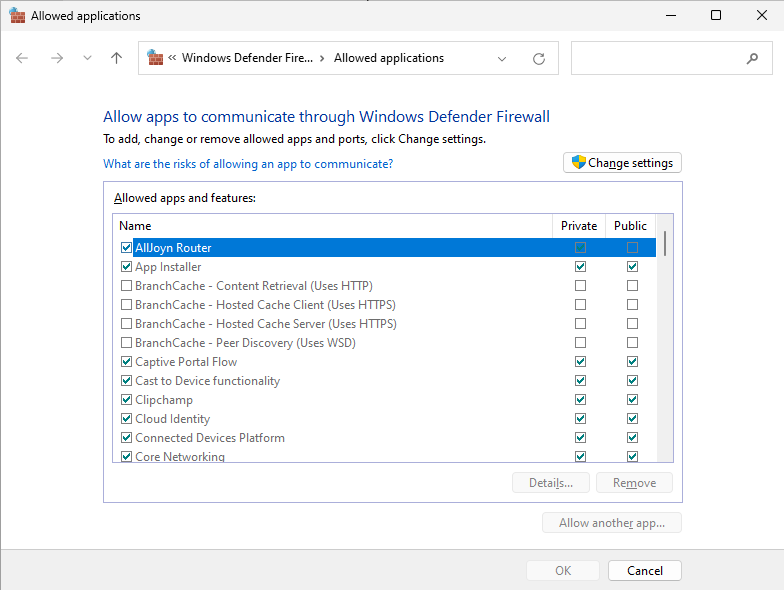Click the Public column header

(630, 226)
